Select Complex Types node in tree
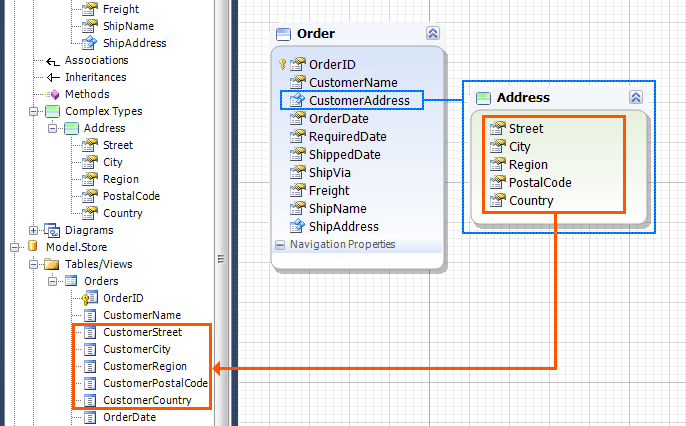This screenshot has width=686, height=426. coord(104,112)
